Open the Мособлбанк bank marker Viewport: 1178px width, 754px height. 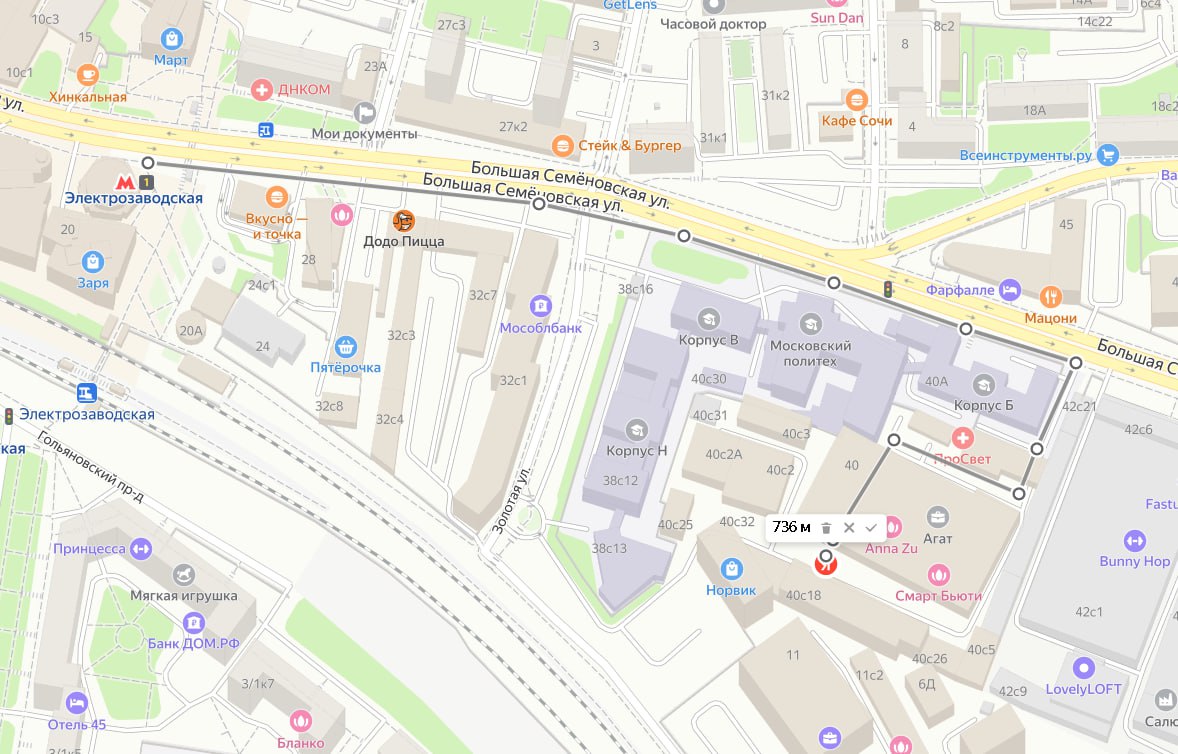(x=540, y=306)
